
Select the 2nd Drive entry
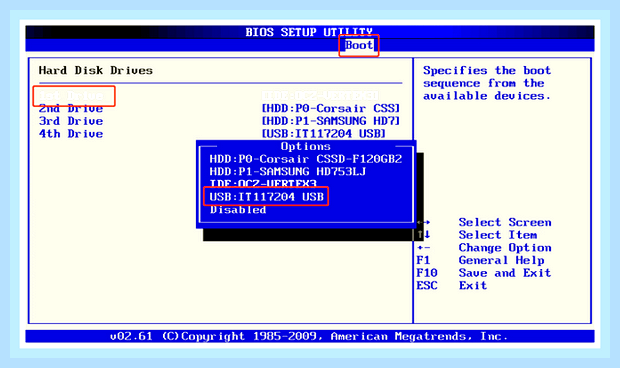coord(71,108)
